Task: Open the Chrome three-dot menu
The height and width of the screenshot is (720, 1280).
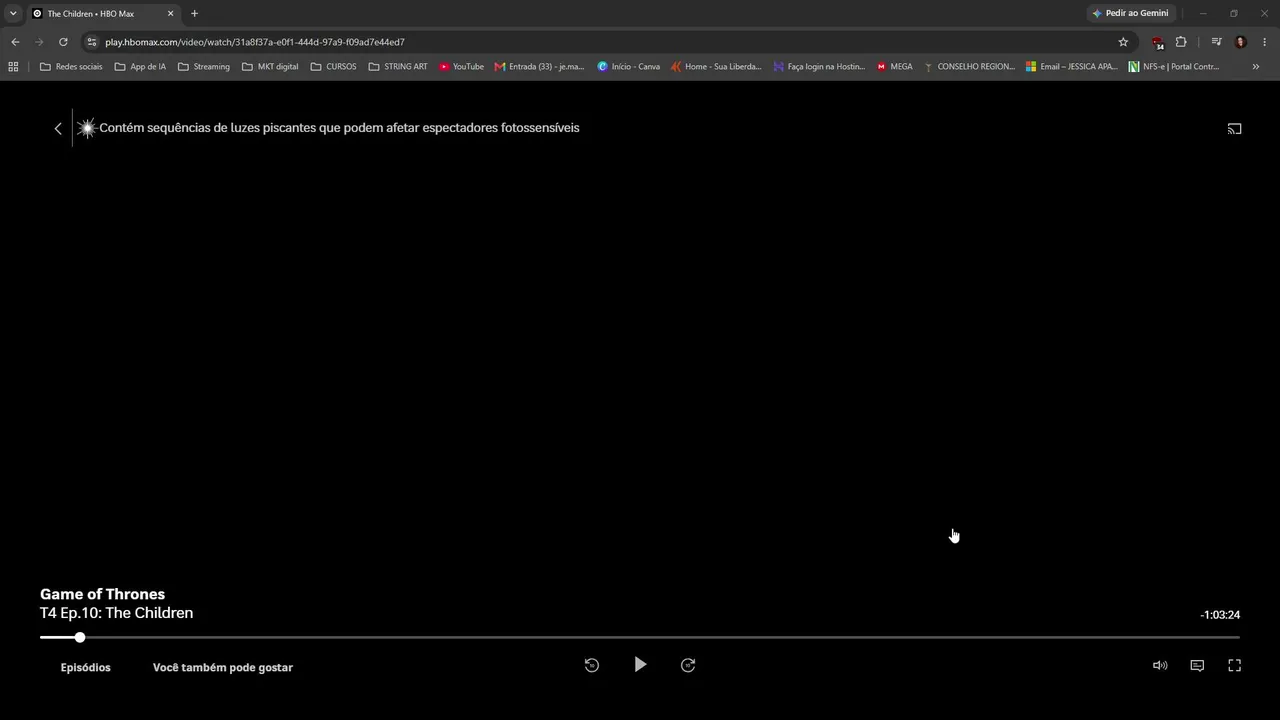Action: [x=1265, y=42]
